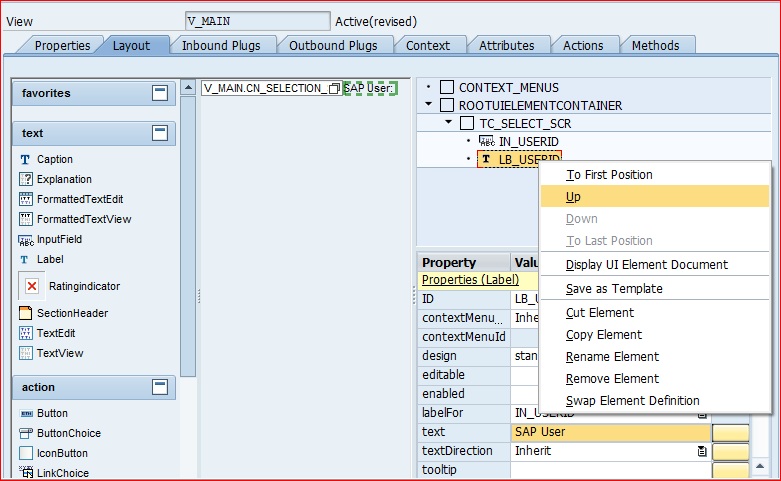The image size is (781, 481).
Task: Open the Actions tab
Action: click(583, 45)
